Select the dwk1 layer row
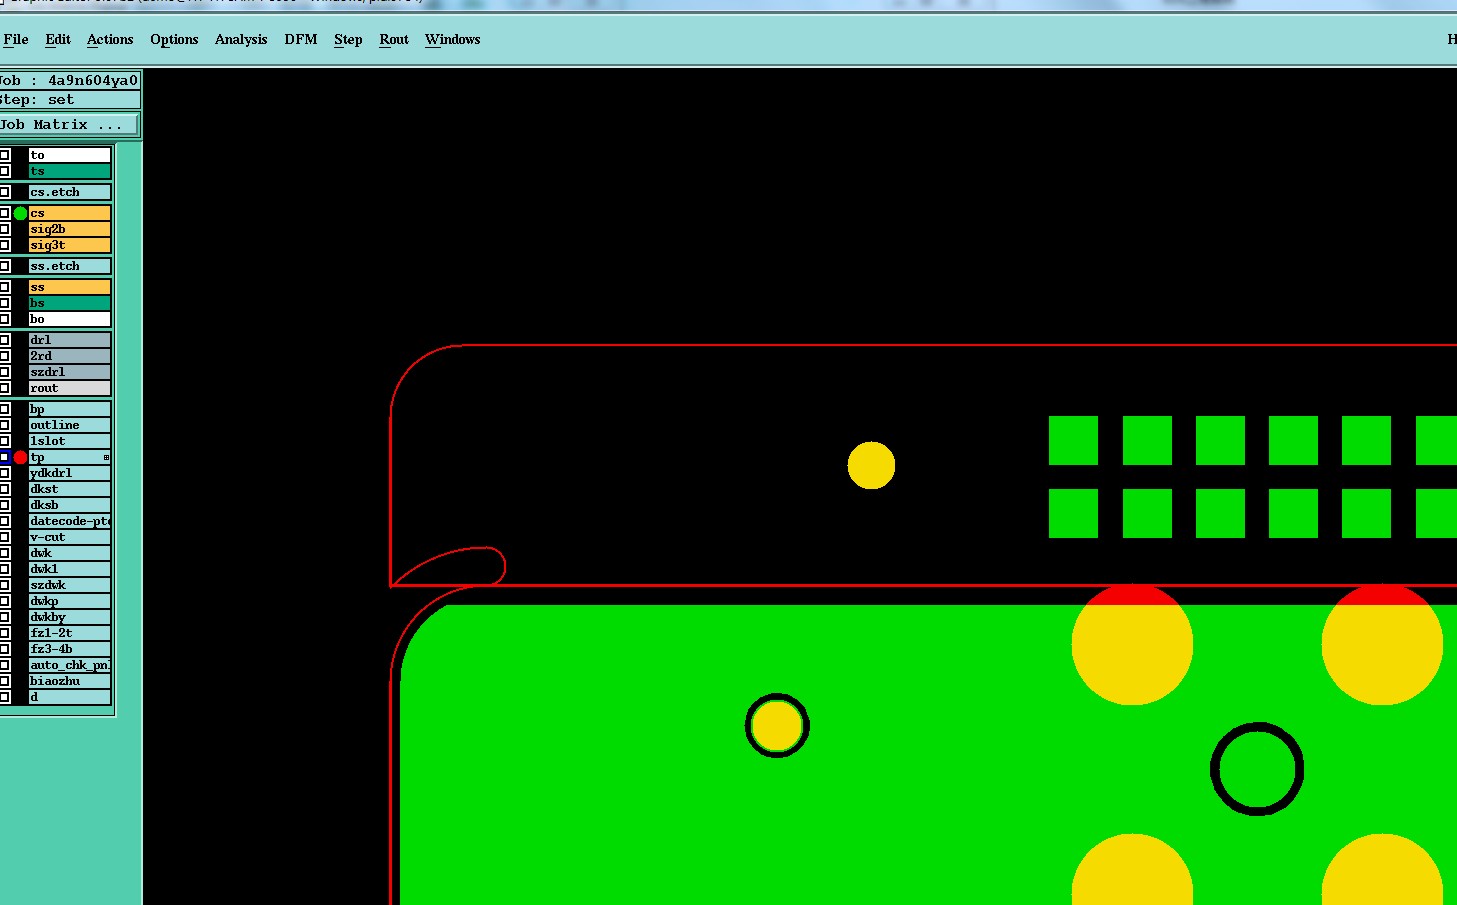Viewport: 1457px width, 905px height. tap(69, 569)
